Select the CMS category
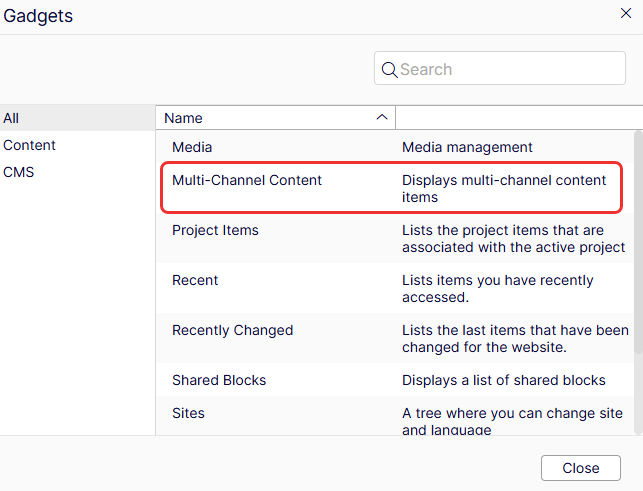 [78, 172]
